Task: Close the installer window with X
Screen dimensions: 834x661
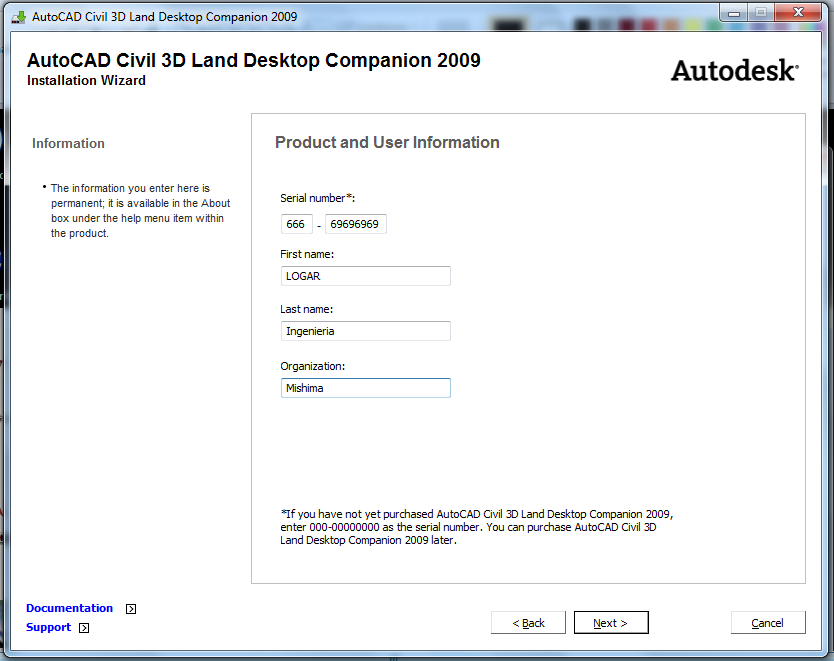Action: pos(798,13)
